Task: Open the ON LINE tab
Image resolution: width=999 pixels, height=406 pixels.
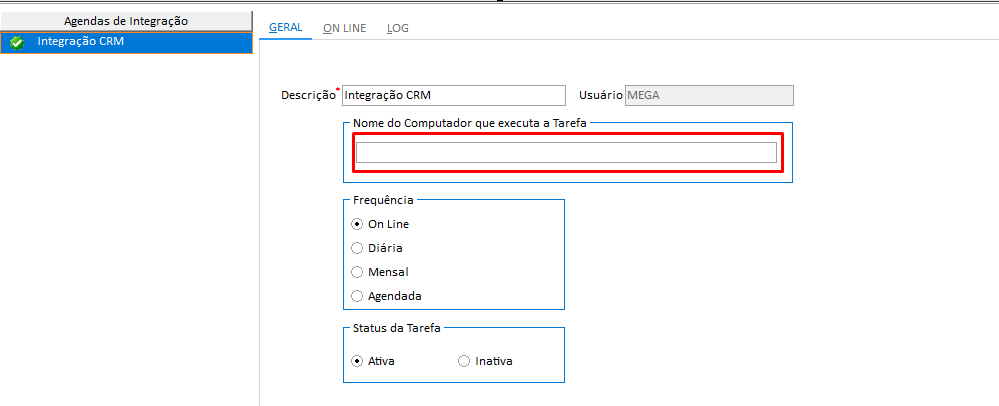Action: pyautogui.click(x=344, y=28)
